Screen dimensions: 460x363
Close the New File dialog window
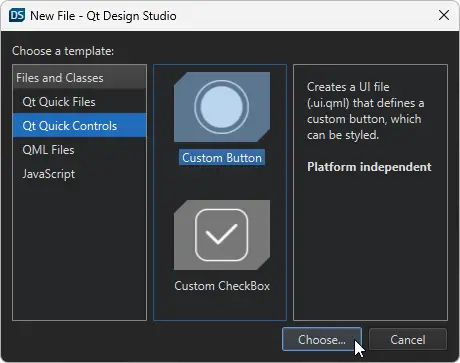(x=444, y=15)
